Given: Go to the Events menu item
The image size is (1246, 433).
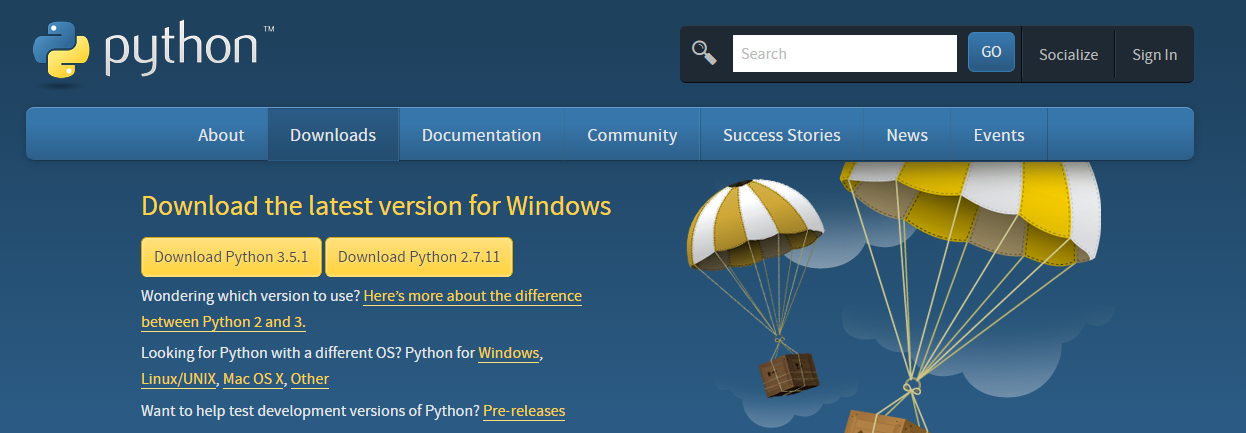Looking at the screenshot, I should click(999, 135).
